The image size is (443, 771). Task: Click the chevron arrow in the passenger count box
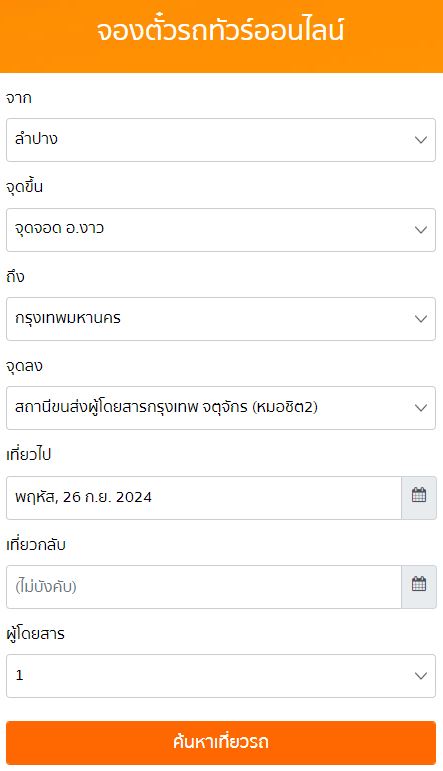[421, 676]
